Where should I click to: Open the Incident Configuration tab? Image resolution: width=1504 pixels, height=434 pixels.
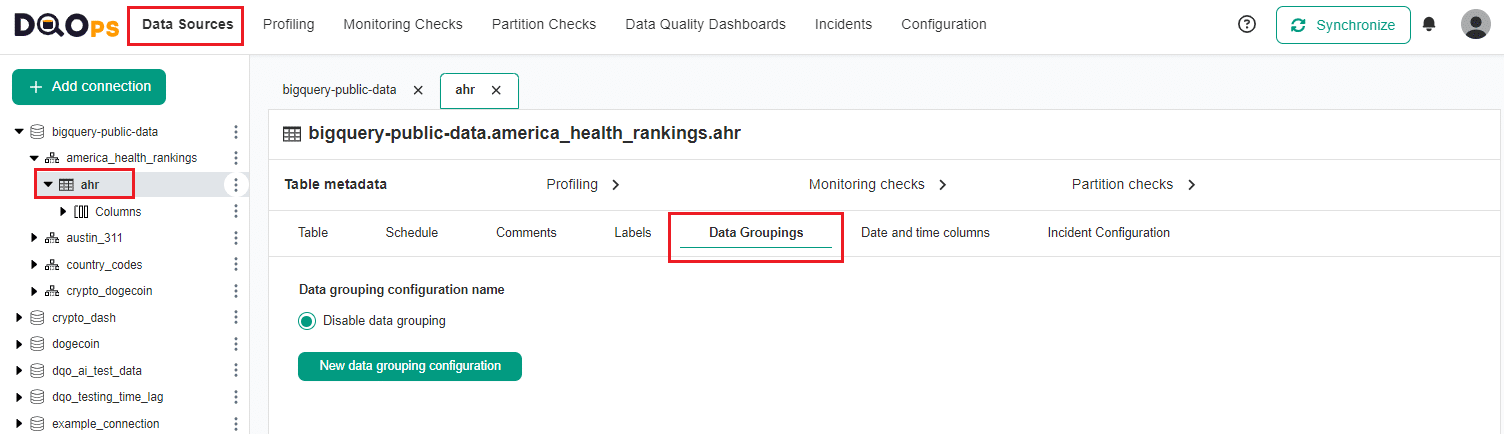(x=1108, y=233)
